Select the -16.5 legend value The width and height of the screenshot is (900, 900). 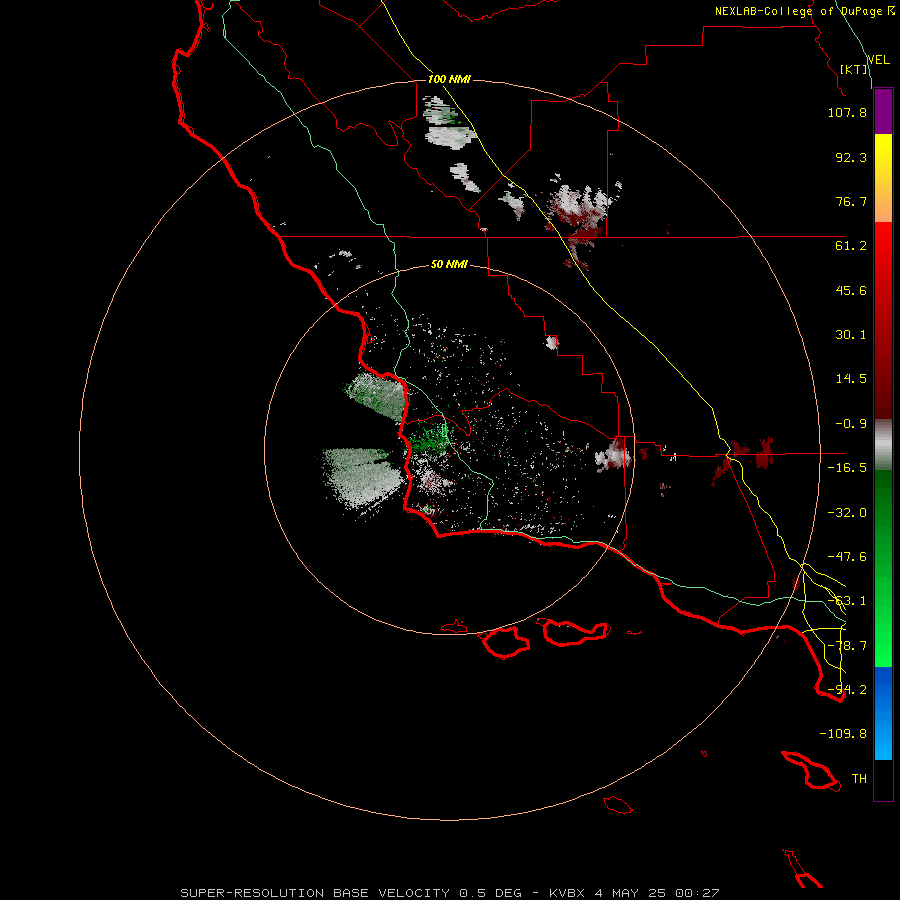coord(847,468)
